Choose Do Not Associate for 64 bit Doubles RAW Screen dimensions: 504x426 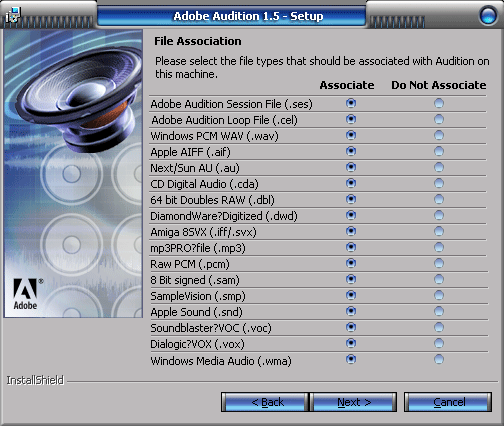(x=439, y=199)
